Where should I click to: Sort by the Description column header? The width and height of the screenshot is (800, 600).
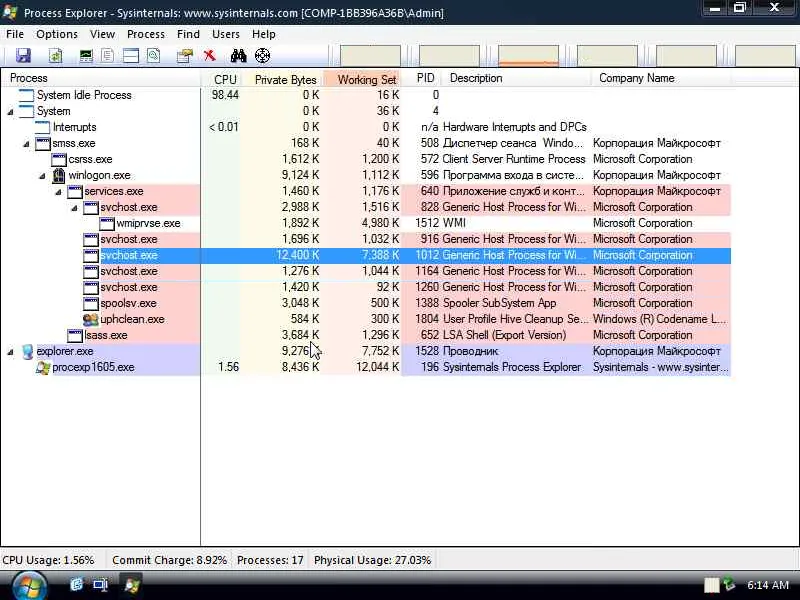516,79
